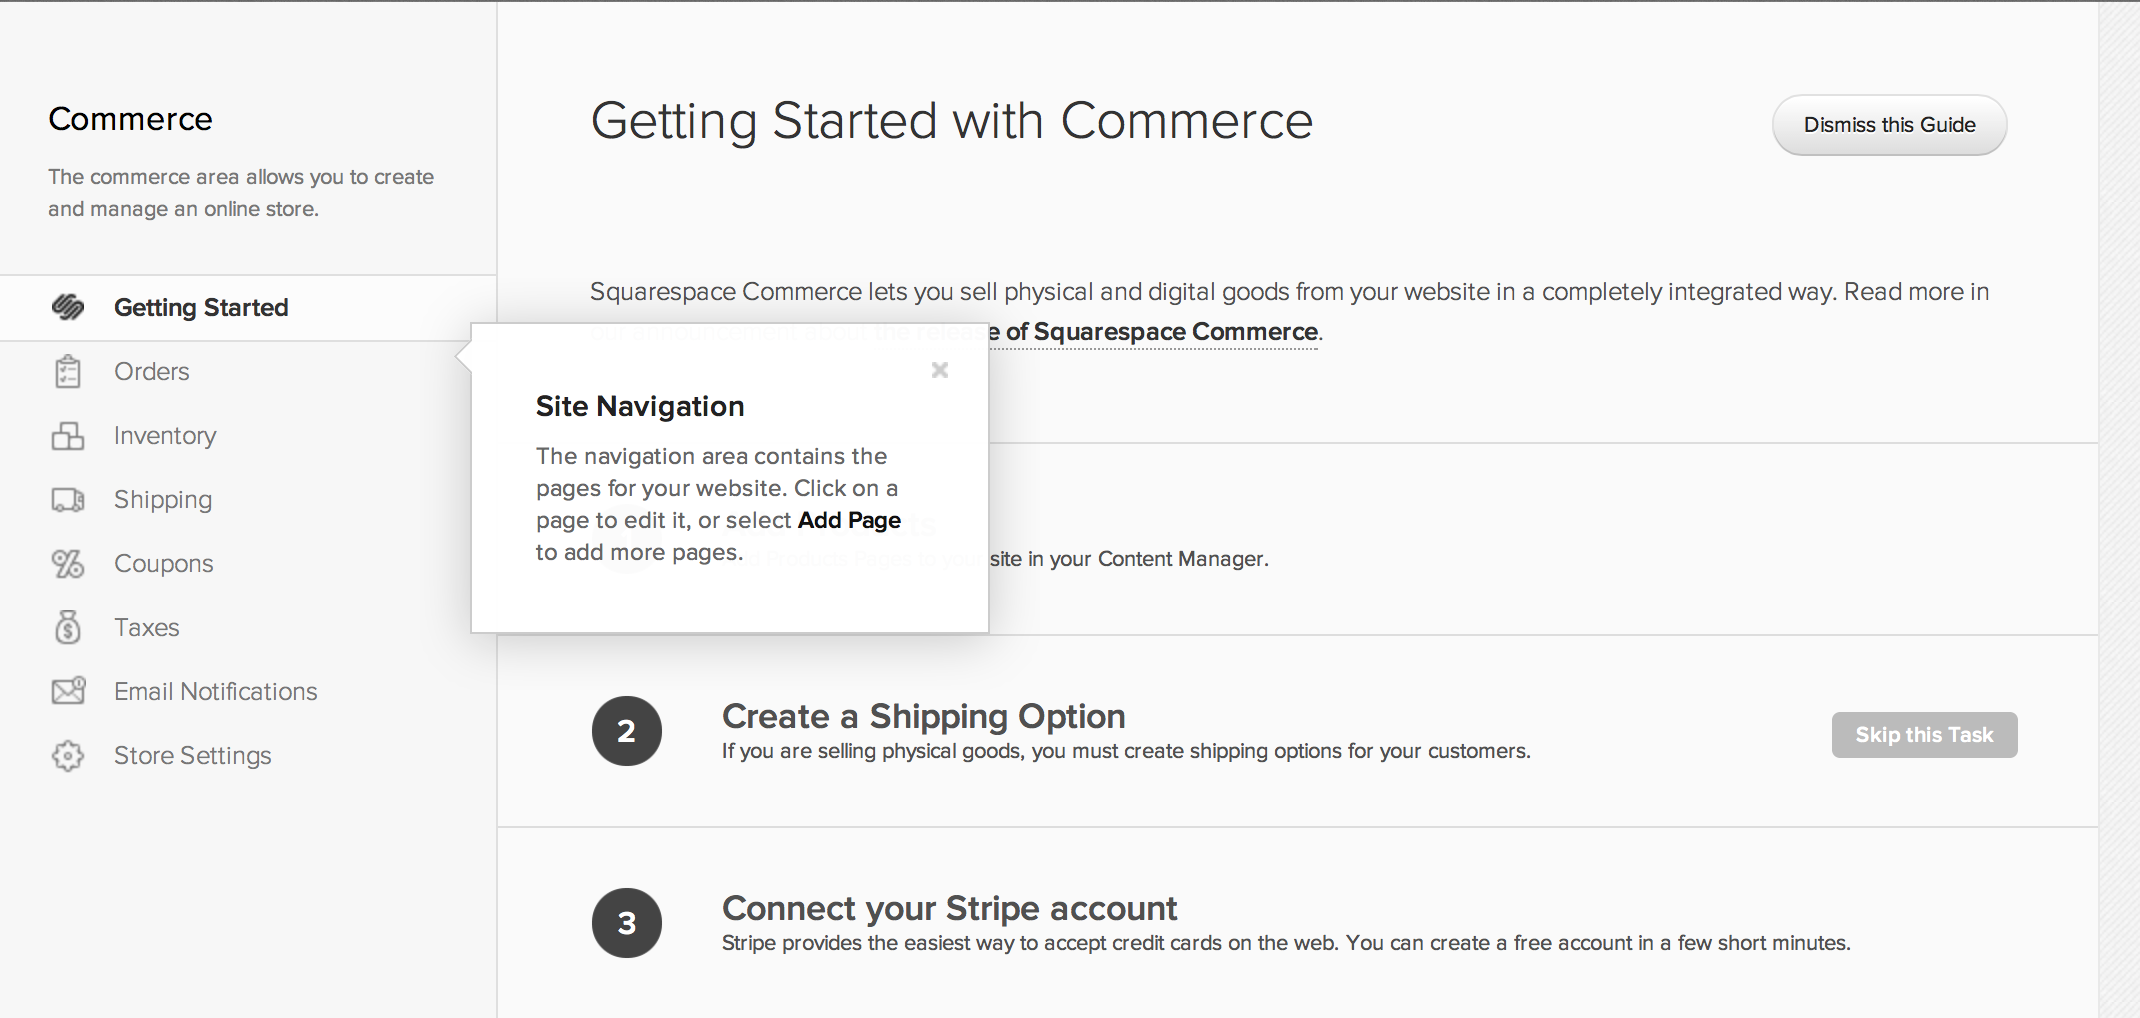This screenshot has height=1018, width=2140.
Task: Click the Taxes money bag icon
Action: tap(68, 627)
